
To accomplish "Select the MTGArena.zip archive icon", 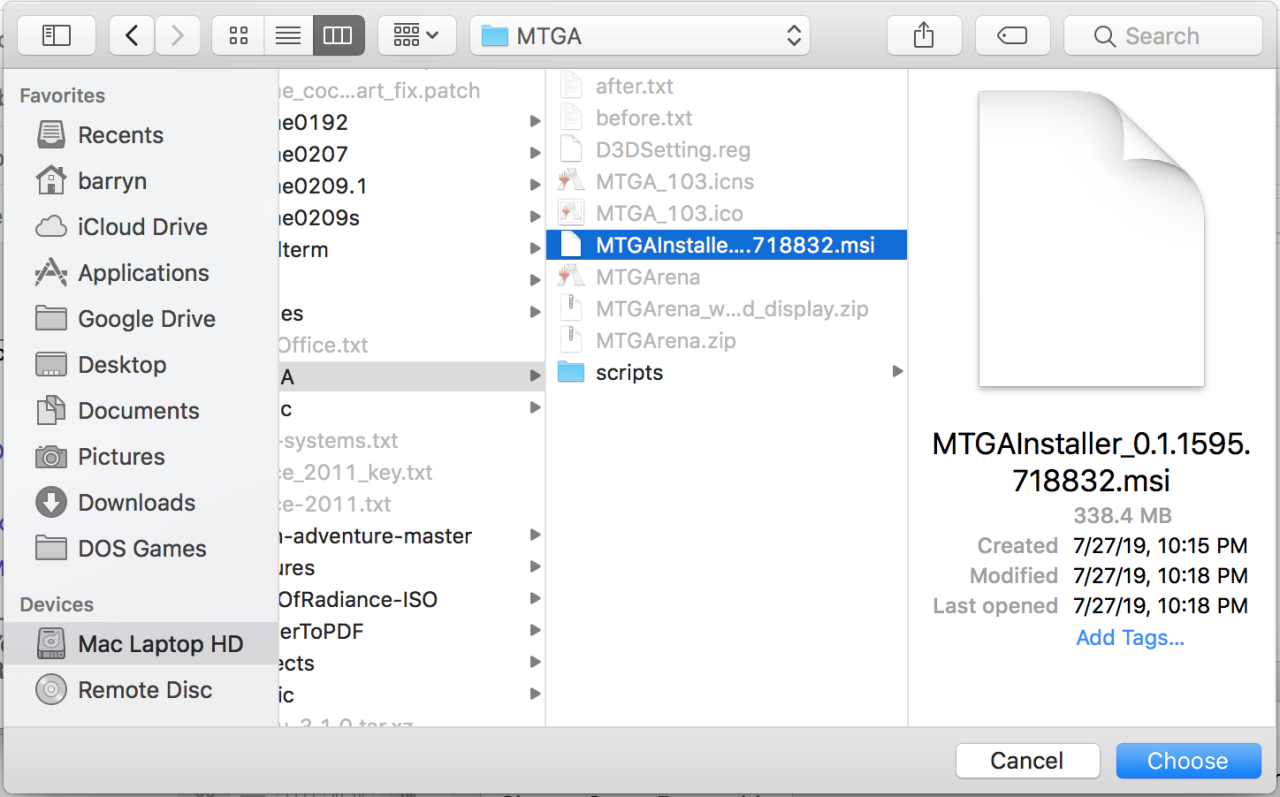I will 571,341.
